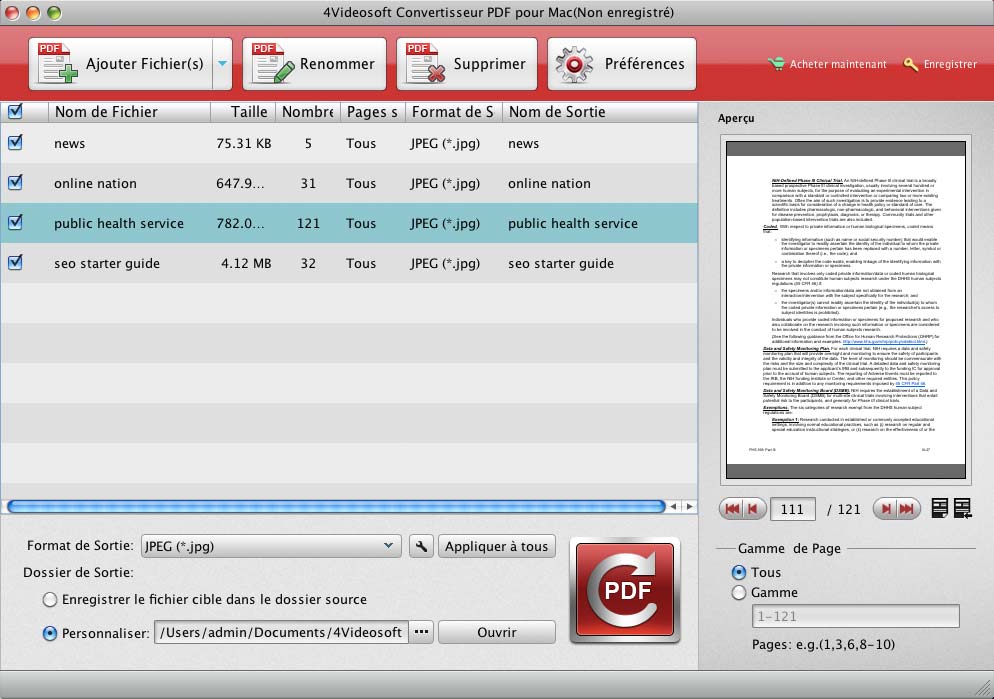Click the Acheter maintenant link
The width and height of the screenshot is (994, 699).
[827, 64]
